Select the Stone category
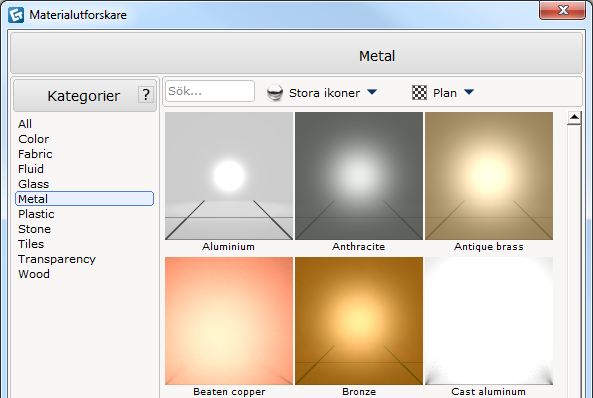 coord(34,229)
